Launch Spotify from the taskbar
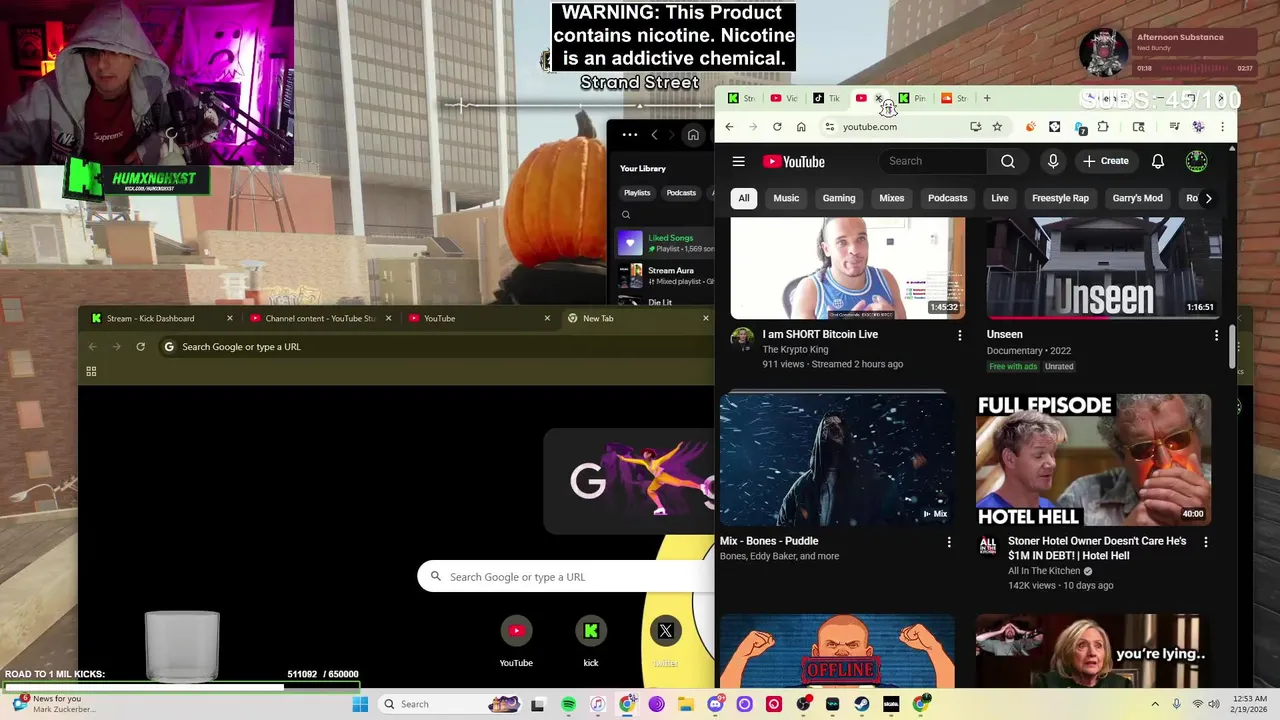1280x720 pixels. [x=568, y=704]
